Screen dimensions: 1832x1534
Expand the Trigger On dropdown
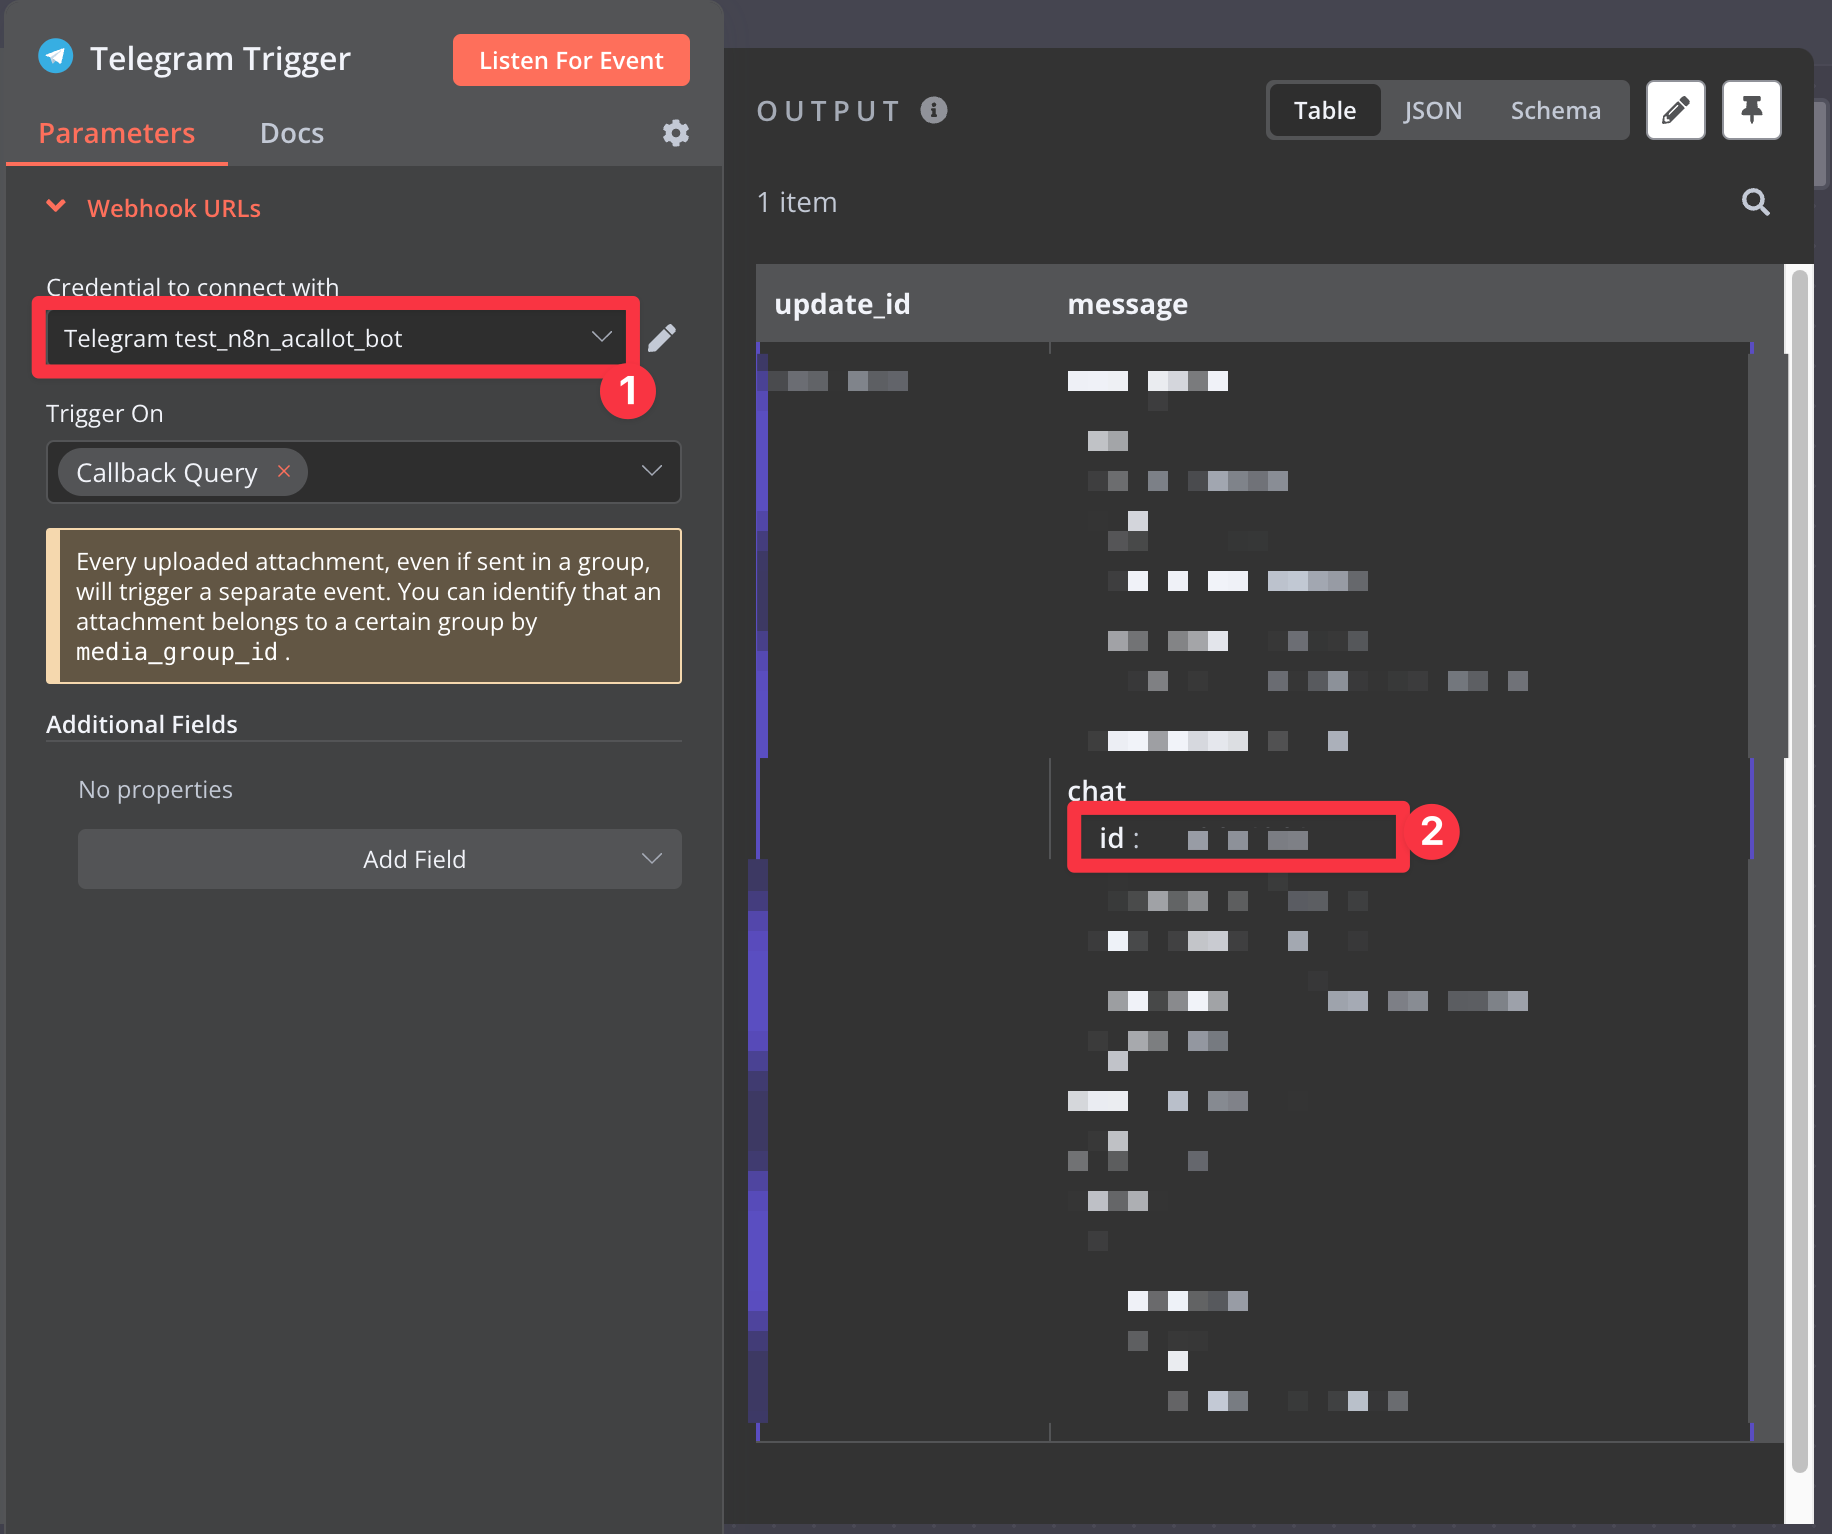651,471
